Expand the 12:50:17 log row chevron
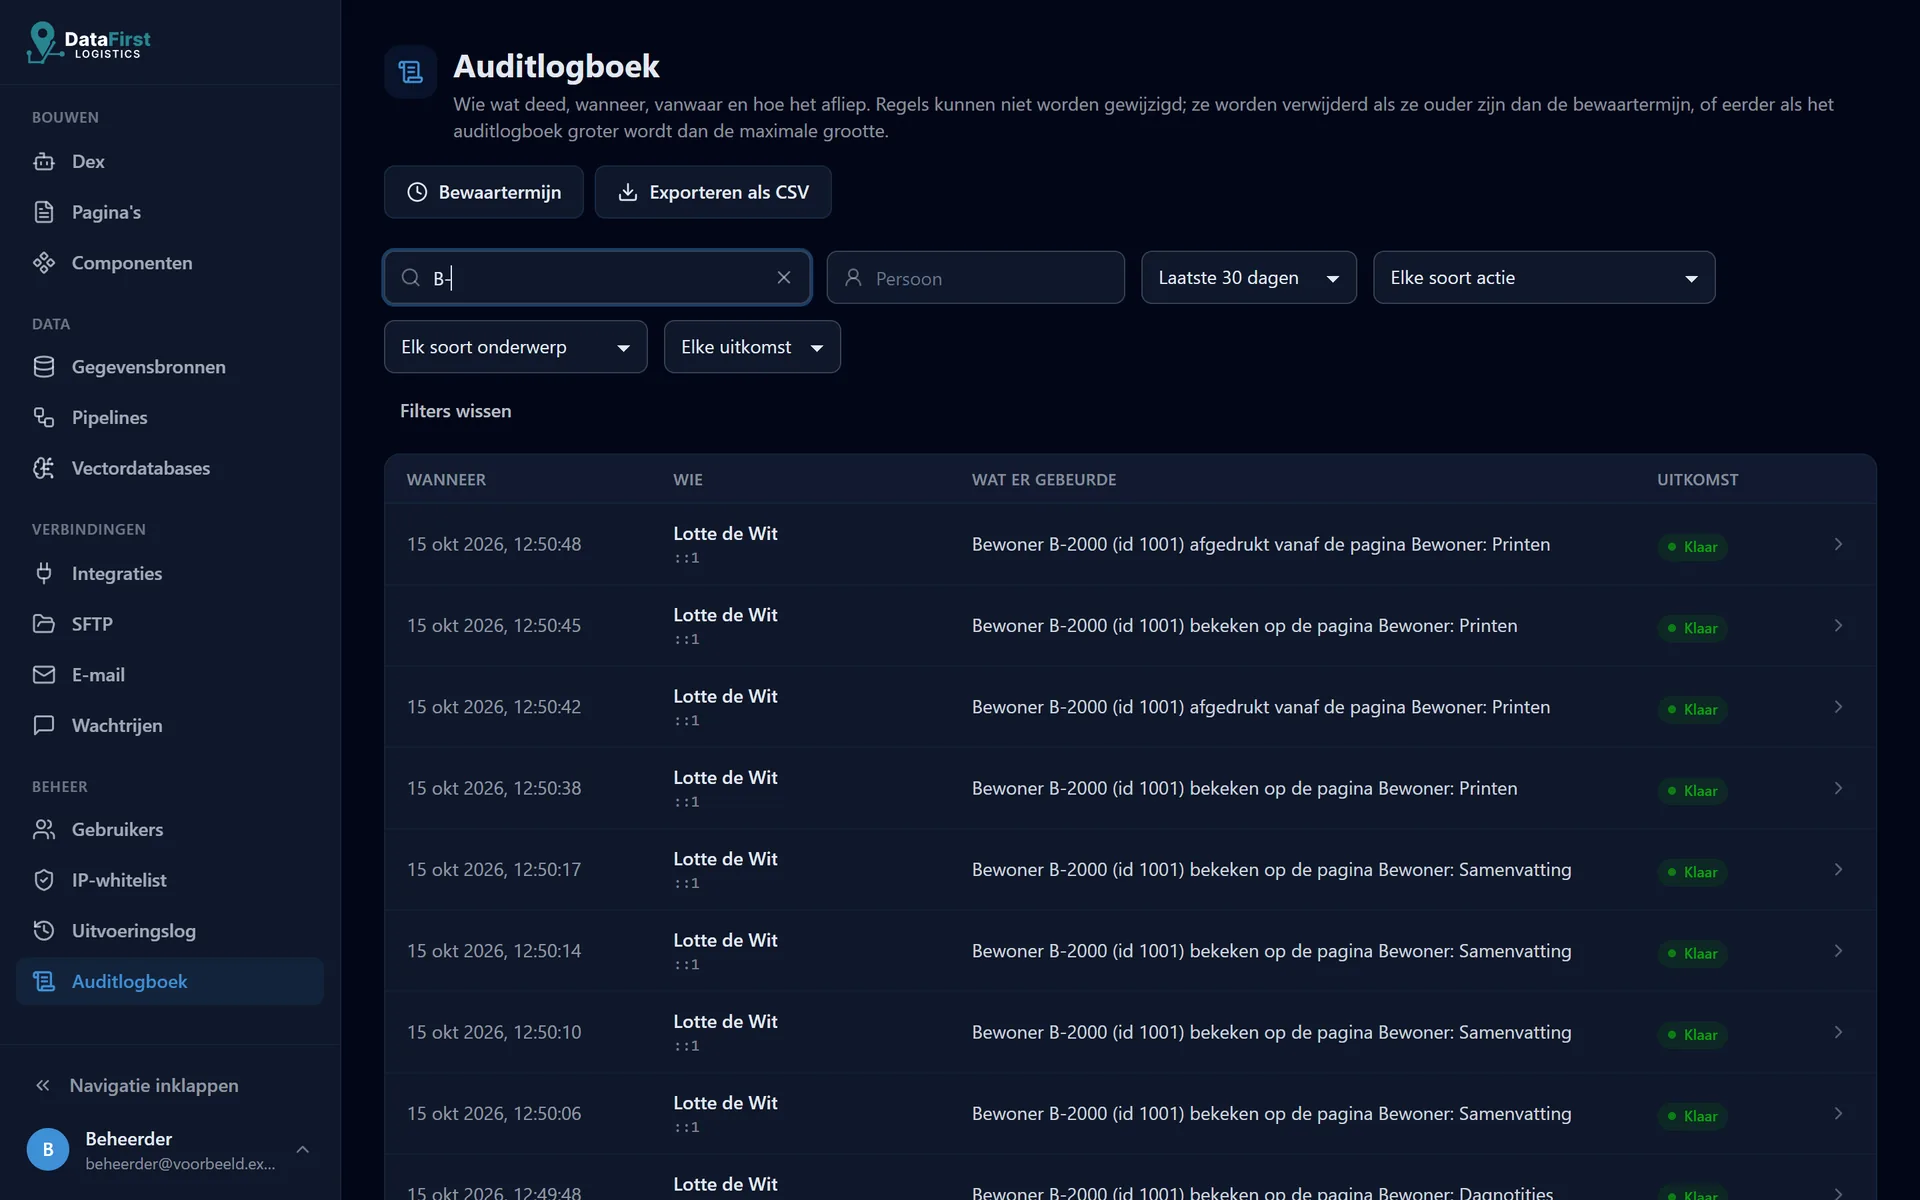The image size is (1920, 1200). 1838,870
